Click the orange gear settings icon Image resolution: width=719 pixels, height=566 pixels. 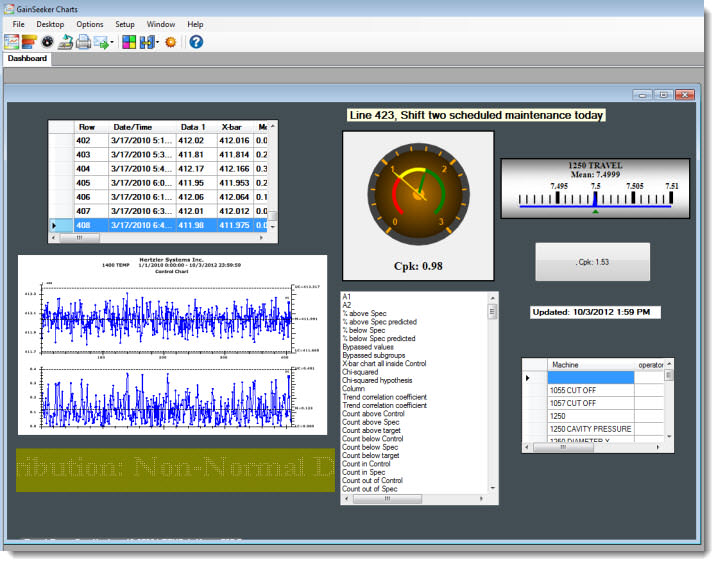click(171, 42)
